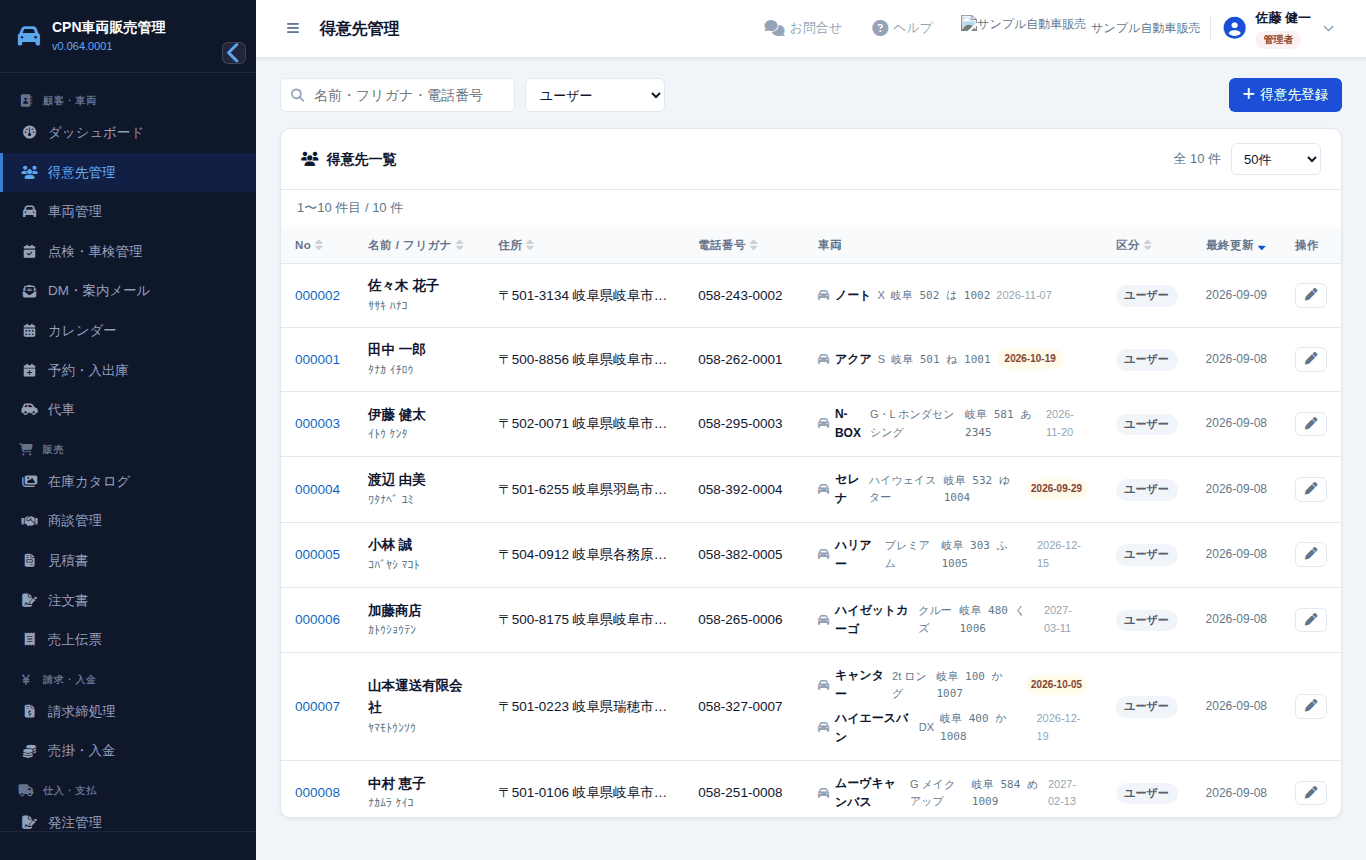This screenshot has width=1366, height=860.
Task: Open the ユーザー category filter dropdown
Action: 595,95
